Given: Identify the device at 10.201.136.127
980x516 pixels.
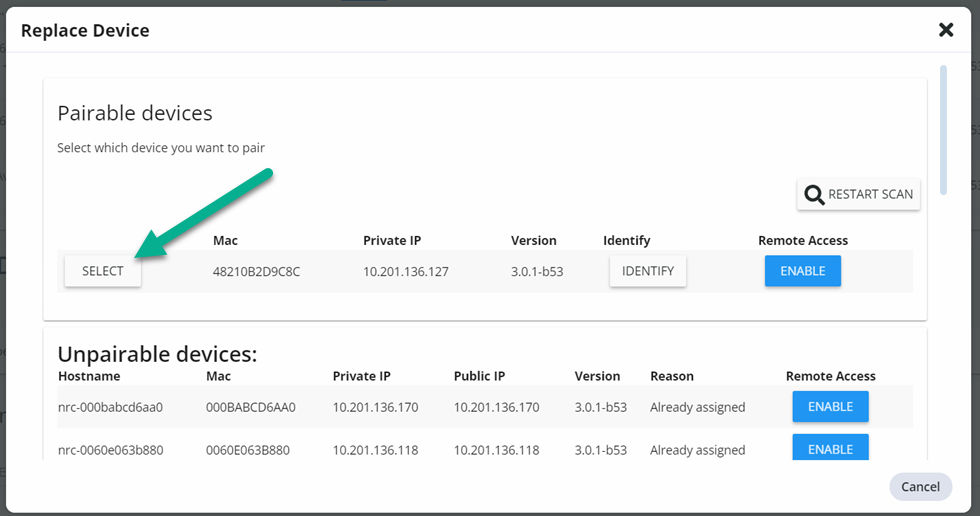Looking at the screenshot, I should pos(648,271).
